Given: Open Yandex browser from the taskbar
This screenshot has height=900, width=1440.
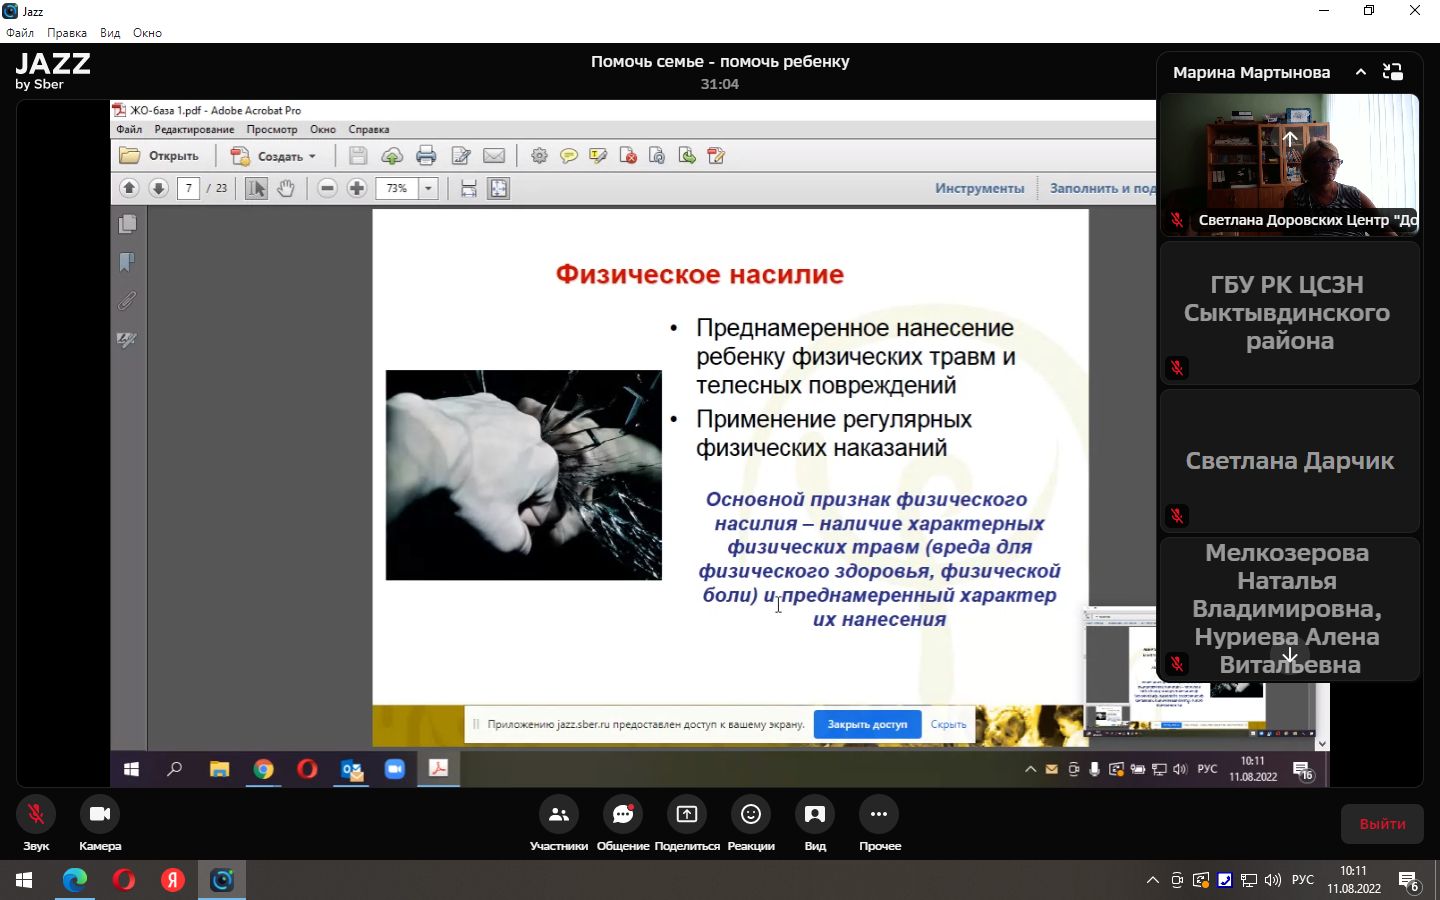Looking at the screenshot, I should coord(173,880).
